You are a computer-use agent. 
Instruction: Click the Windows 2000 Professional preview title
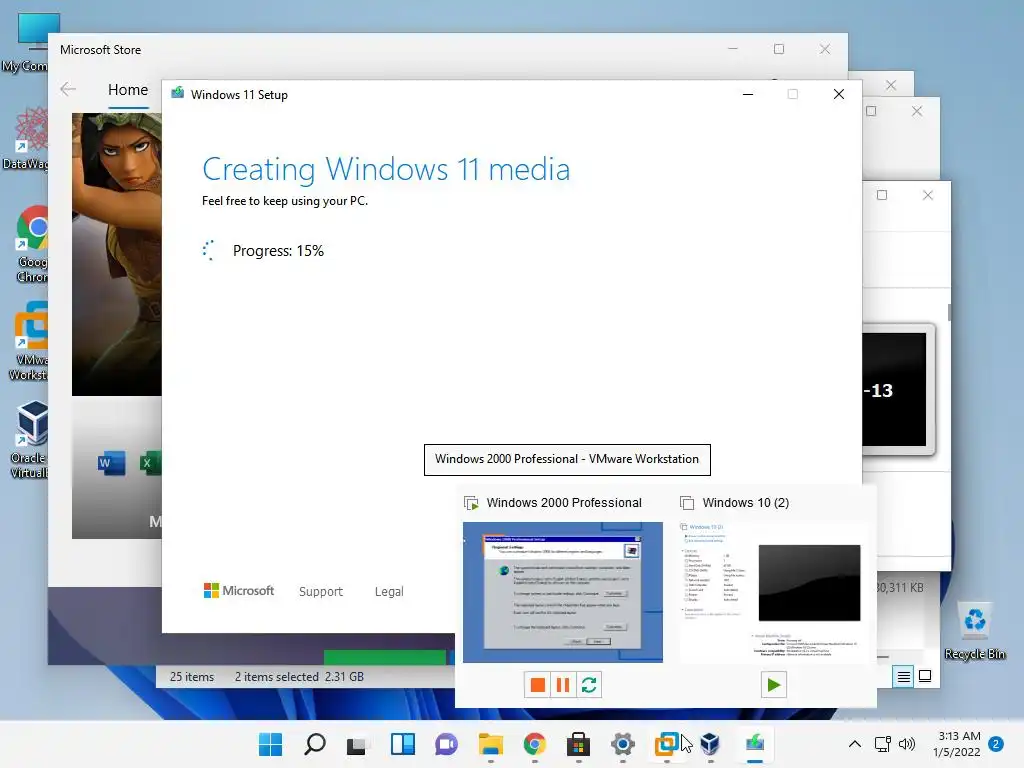point(564,503)
